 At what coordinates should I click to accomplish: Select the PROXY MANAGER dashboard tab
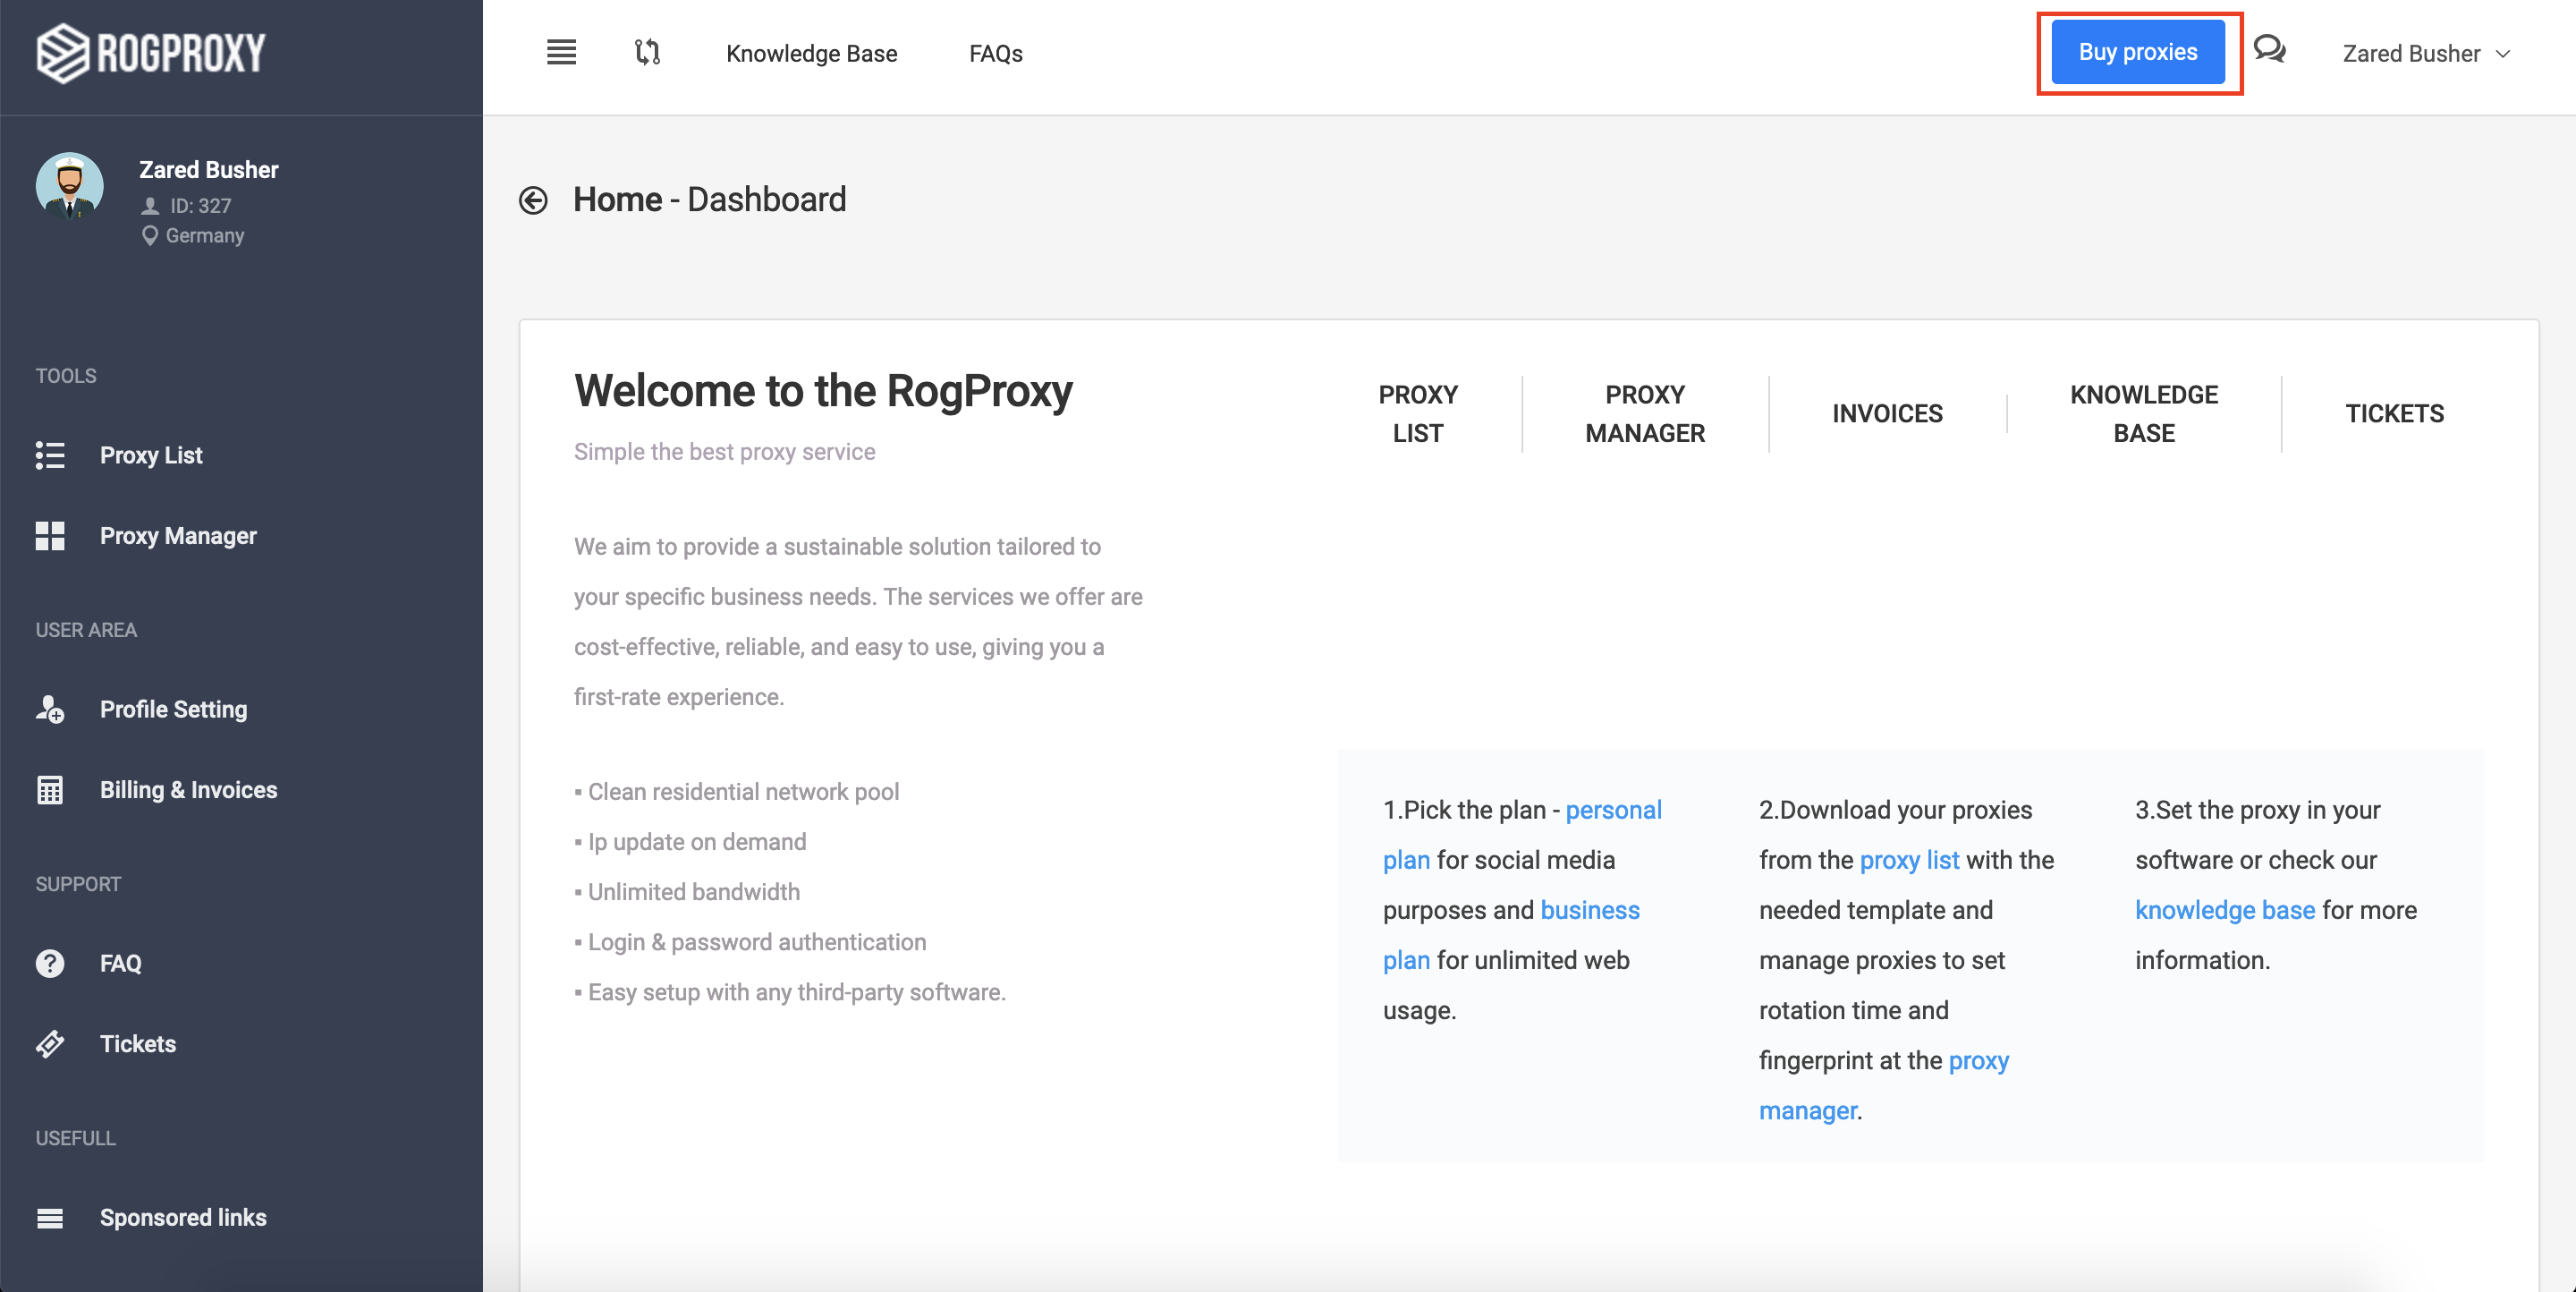pyautogui.click(x=1645, y=413)
